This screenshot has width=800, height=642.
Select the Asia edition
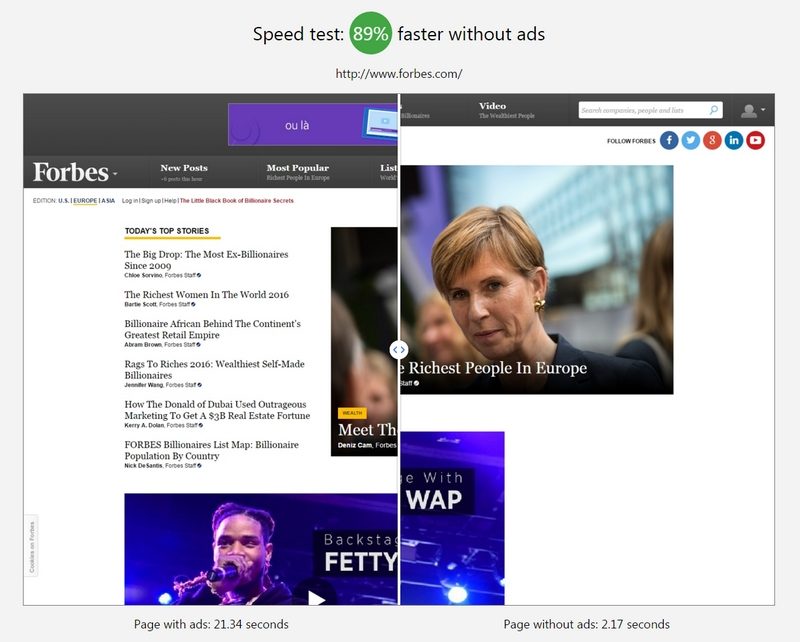(108, 201)
